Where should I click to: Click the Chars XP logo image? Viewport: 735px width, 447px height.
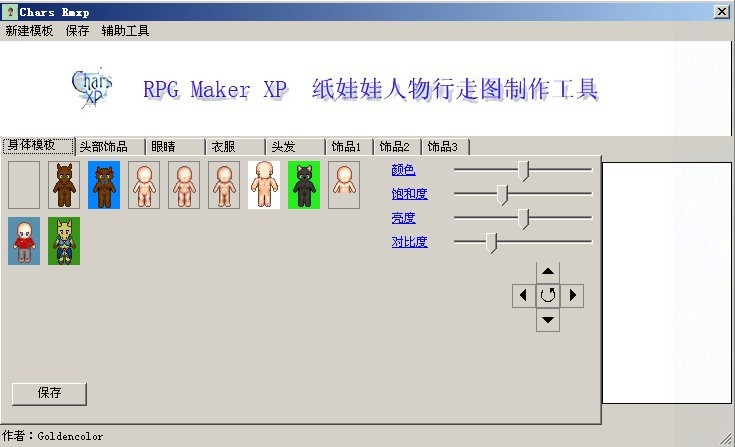coord(92,88)
